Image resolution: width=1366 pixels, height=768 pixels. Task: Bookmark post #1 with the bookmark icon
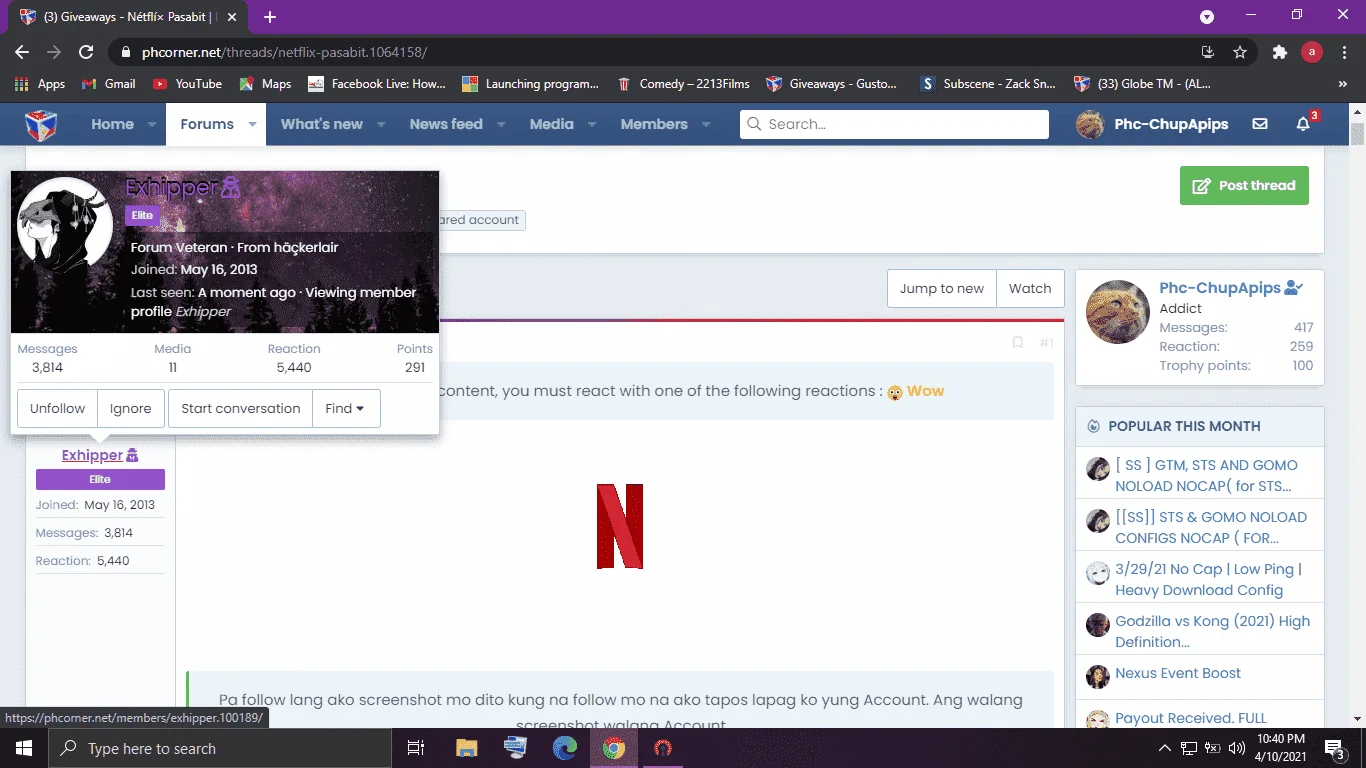(1018, 343)
